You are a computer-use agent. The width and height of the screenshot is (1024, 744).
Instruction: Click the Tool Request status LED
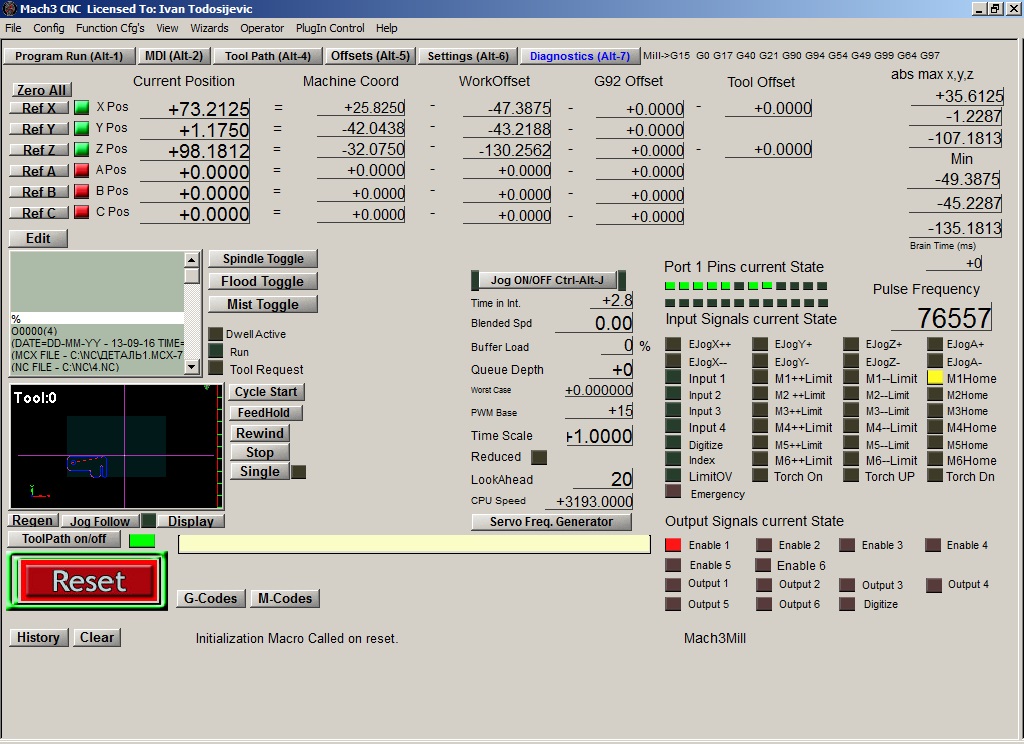coord(216,368)
